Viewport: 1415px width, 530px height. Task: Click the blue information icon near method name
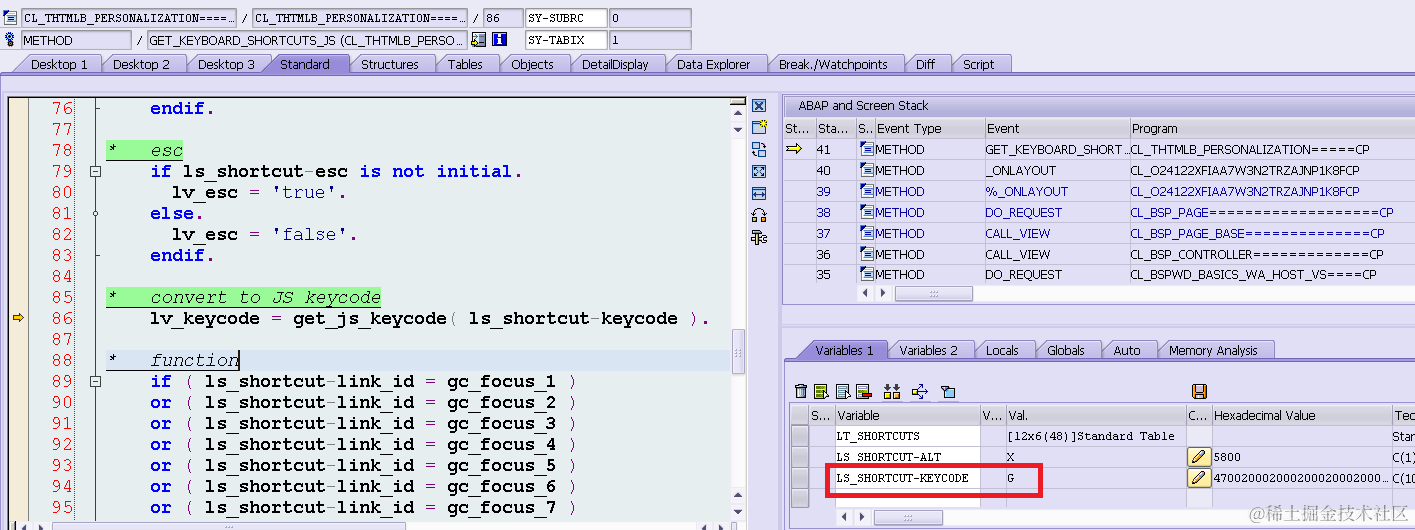[499, 40]
